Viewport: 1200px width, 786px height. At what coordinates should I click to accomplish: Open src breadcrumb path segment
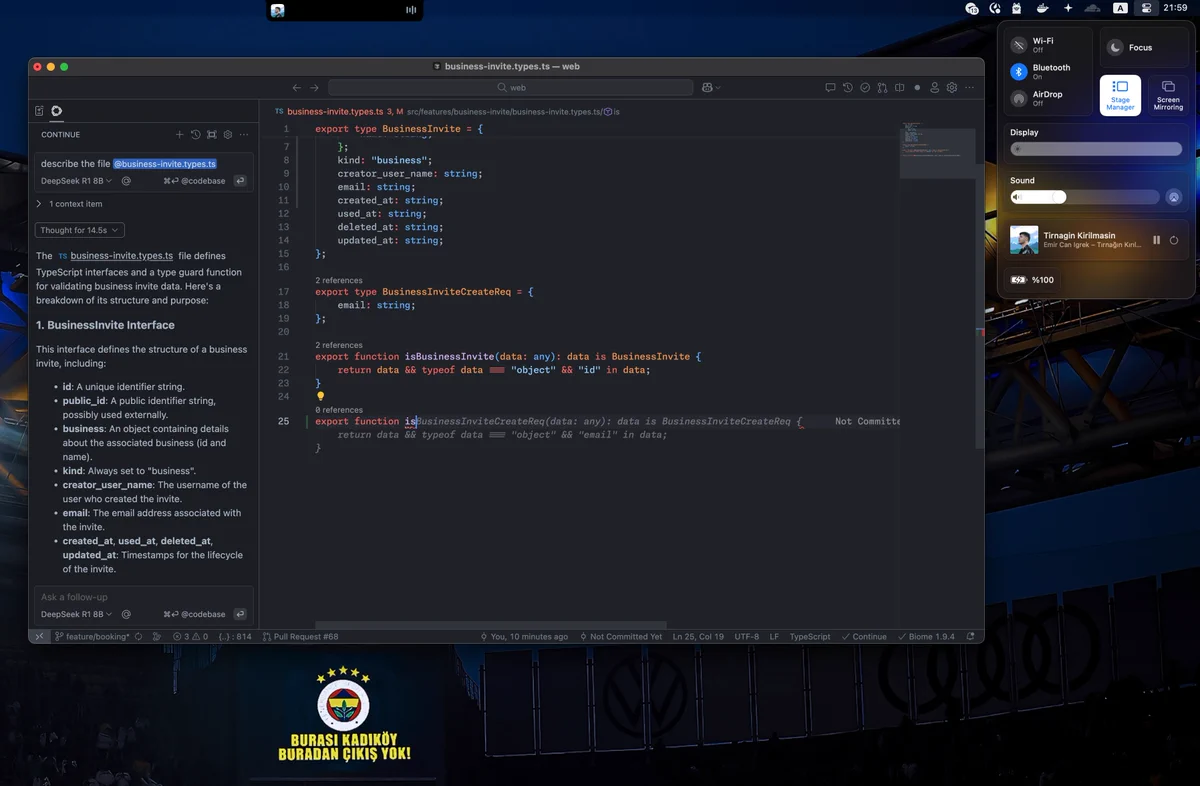pos(413,112)
